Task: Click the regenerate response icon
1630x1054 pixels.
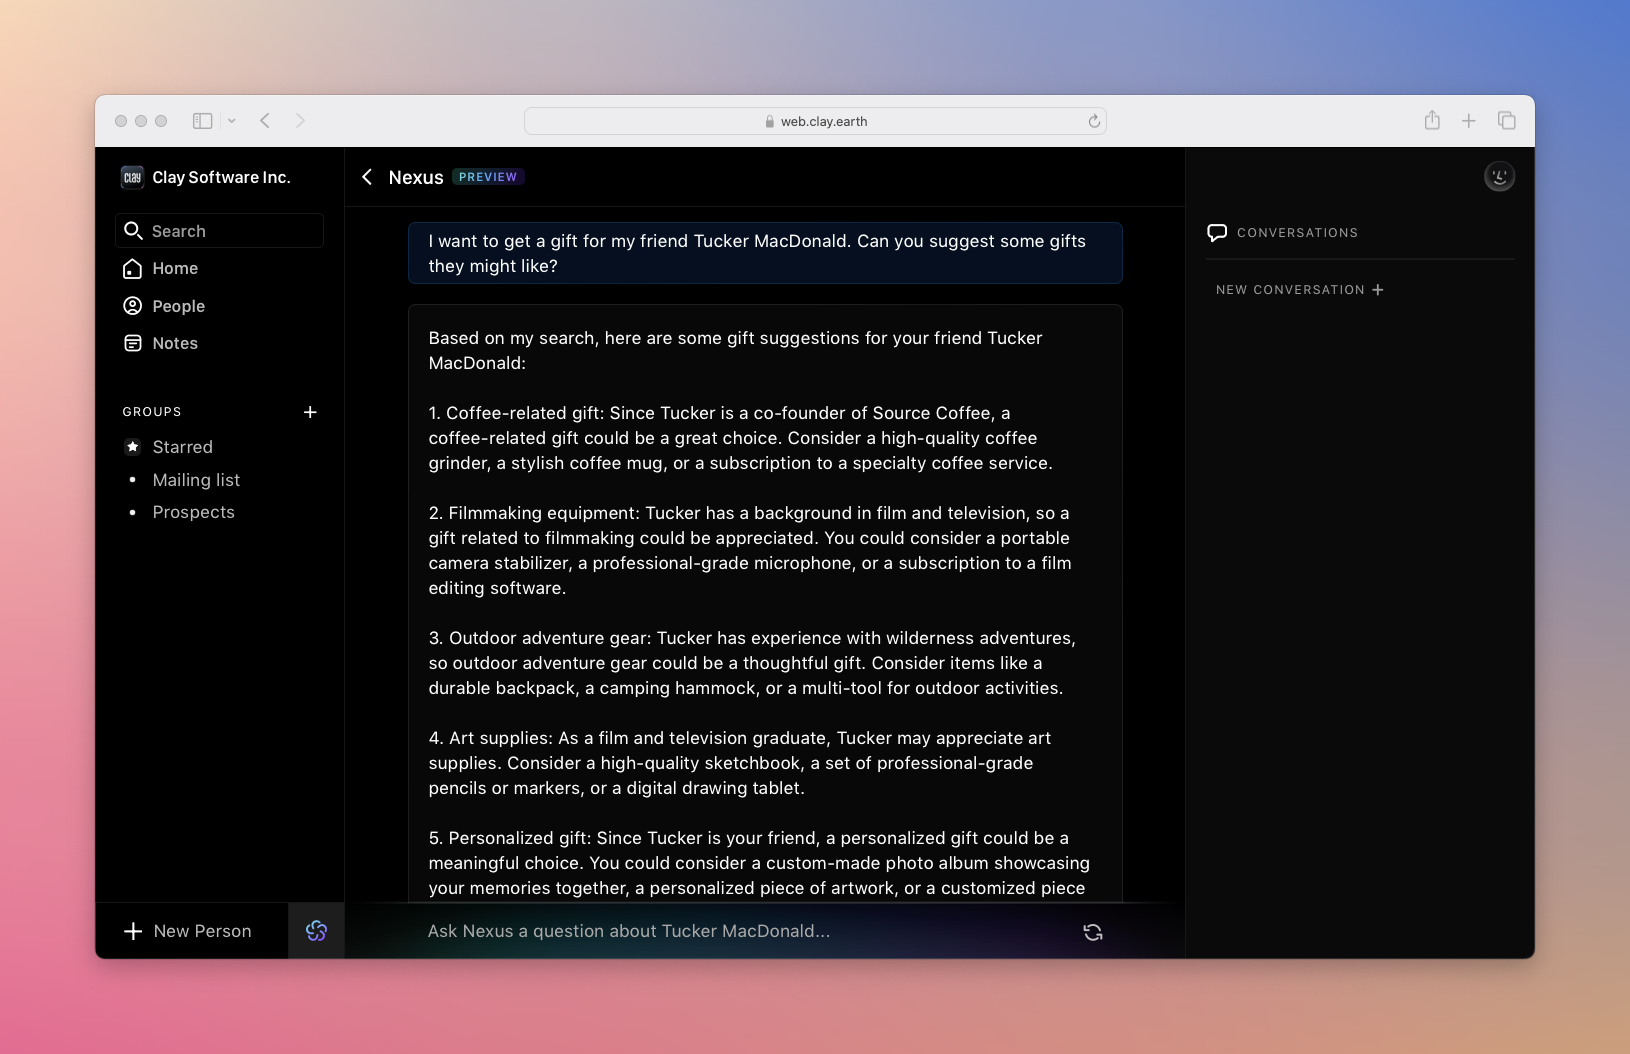Action: tap(1092, 932)
